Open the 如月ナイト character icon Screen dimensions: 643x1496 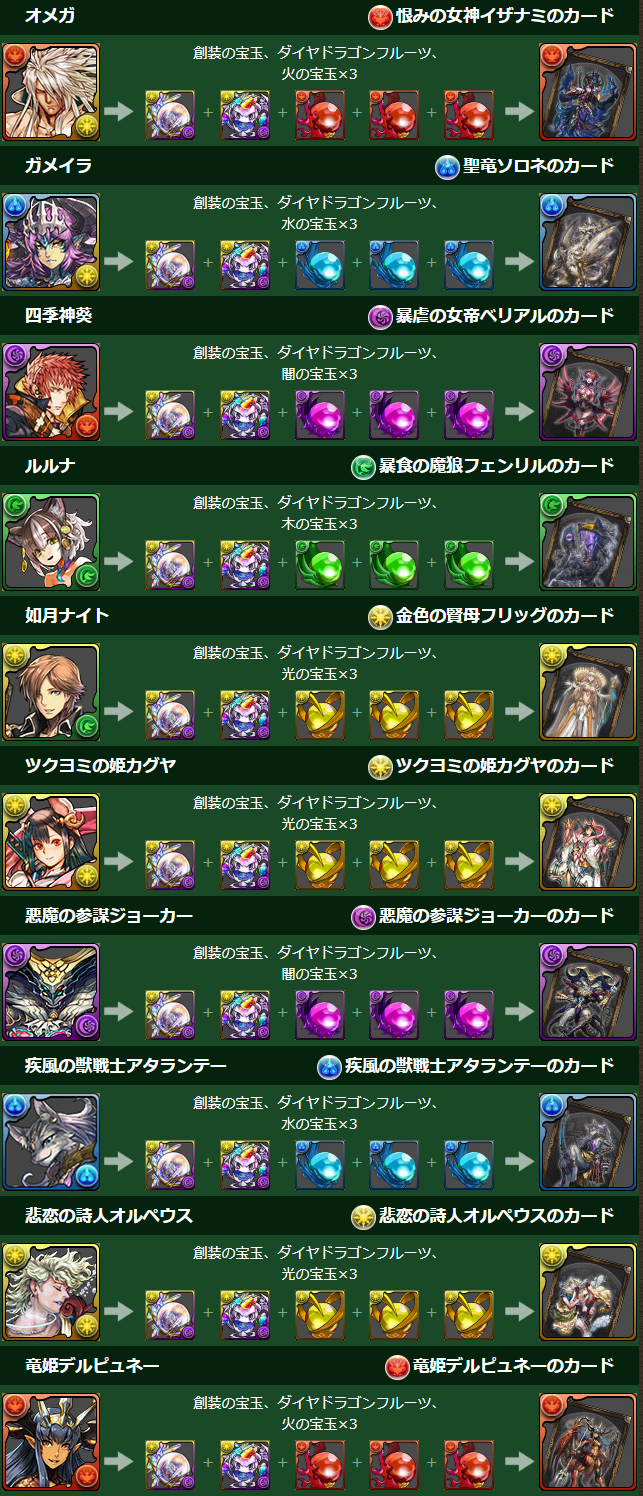(51, 692)
